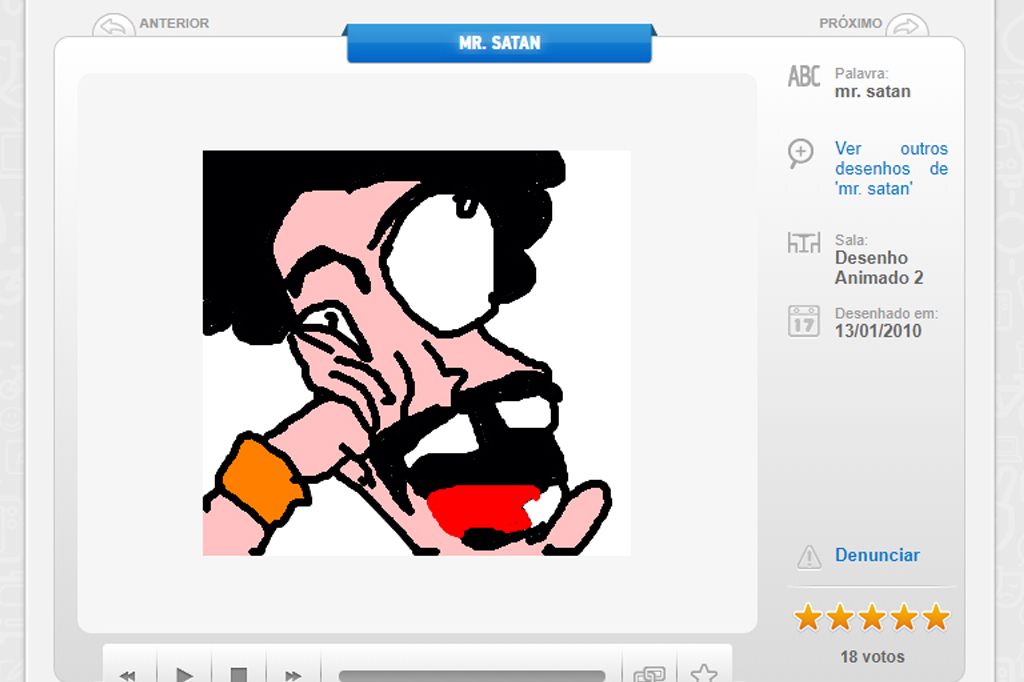Viewport: 1024px width, 682px height.
Task: Go to the PRÓXIMO drawing via forward arrow
Action: click(907, 25)
